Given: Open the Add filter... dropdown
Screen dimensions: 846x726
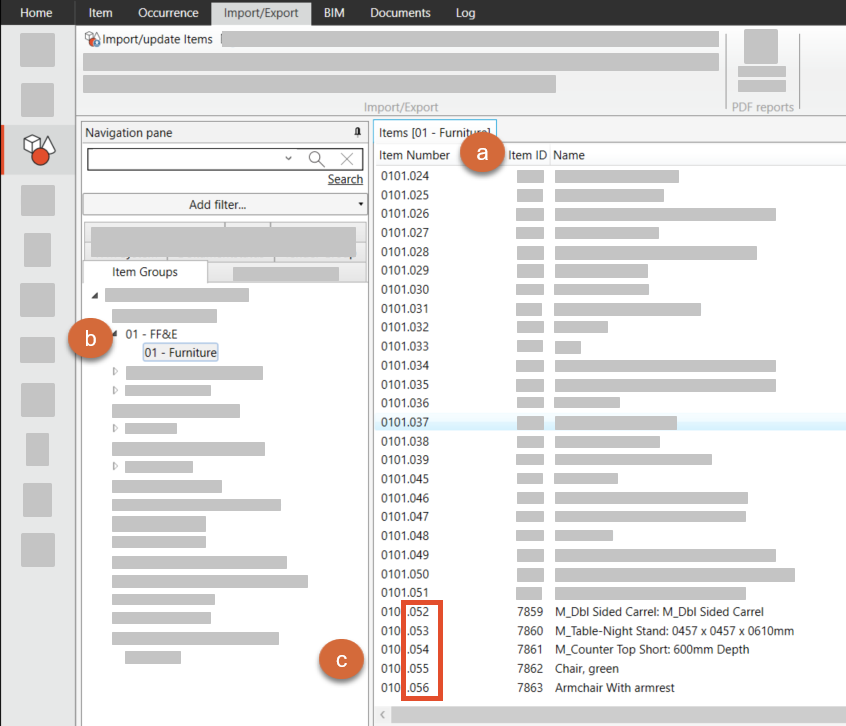Looking at the screenshot, I should [x=225, y=204].
